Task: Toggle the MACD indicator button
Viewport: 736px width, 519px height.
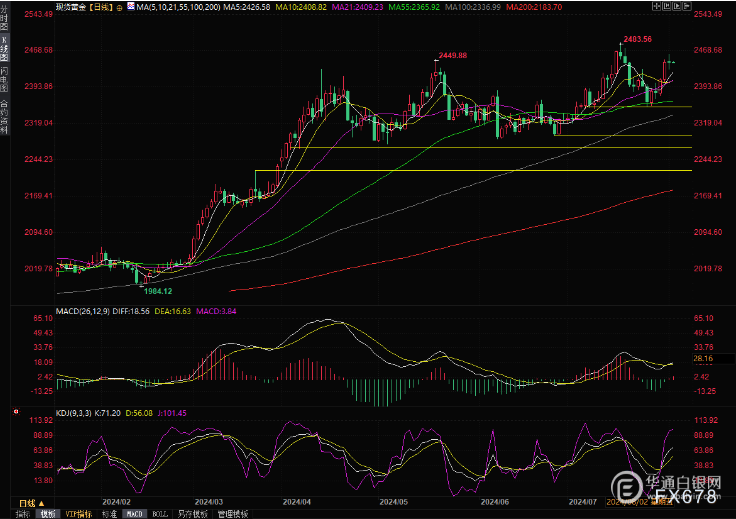Action: tap(133, 513)
